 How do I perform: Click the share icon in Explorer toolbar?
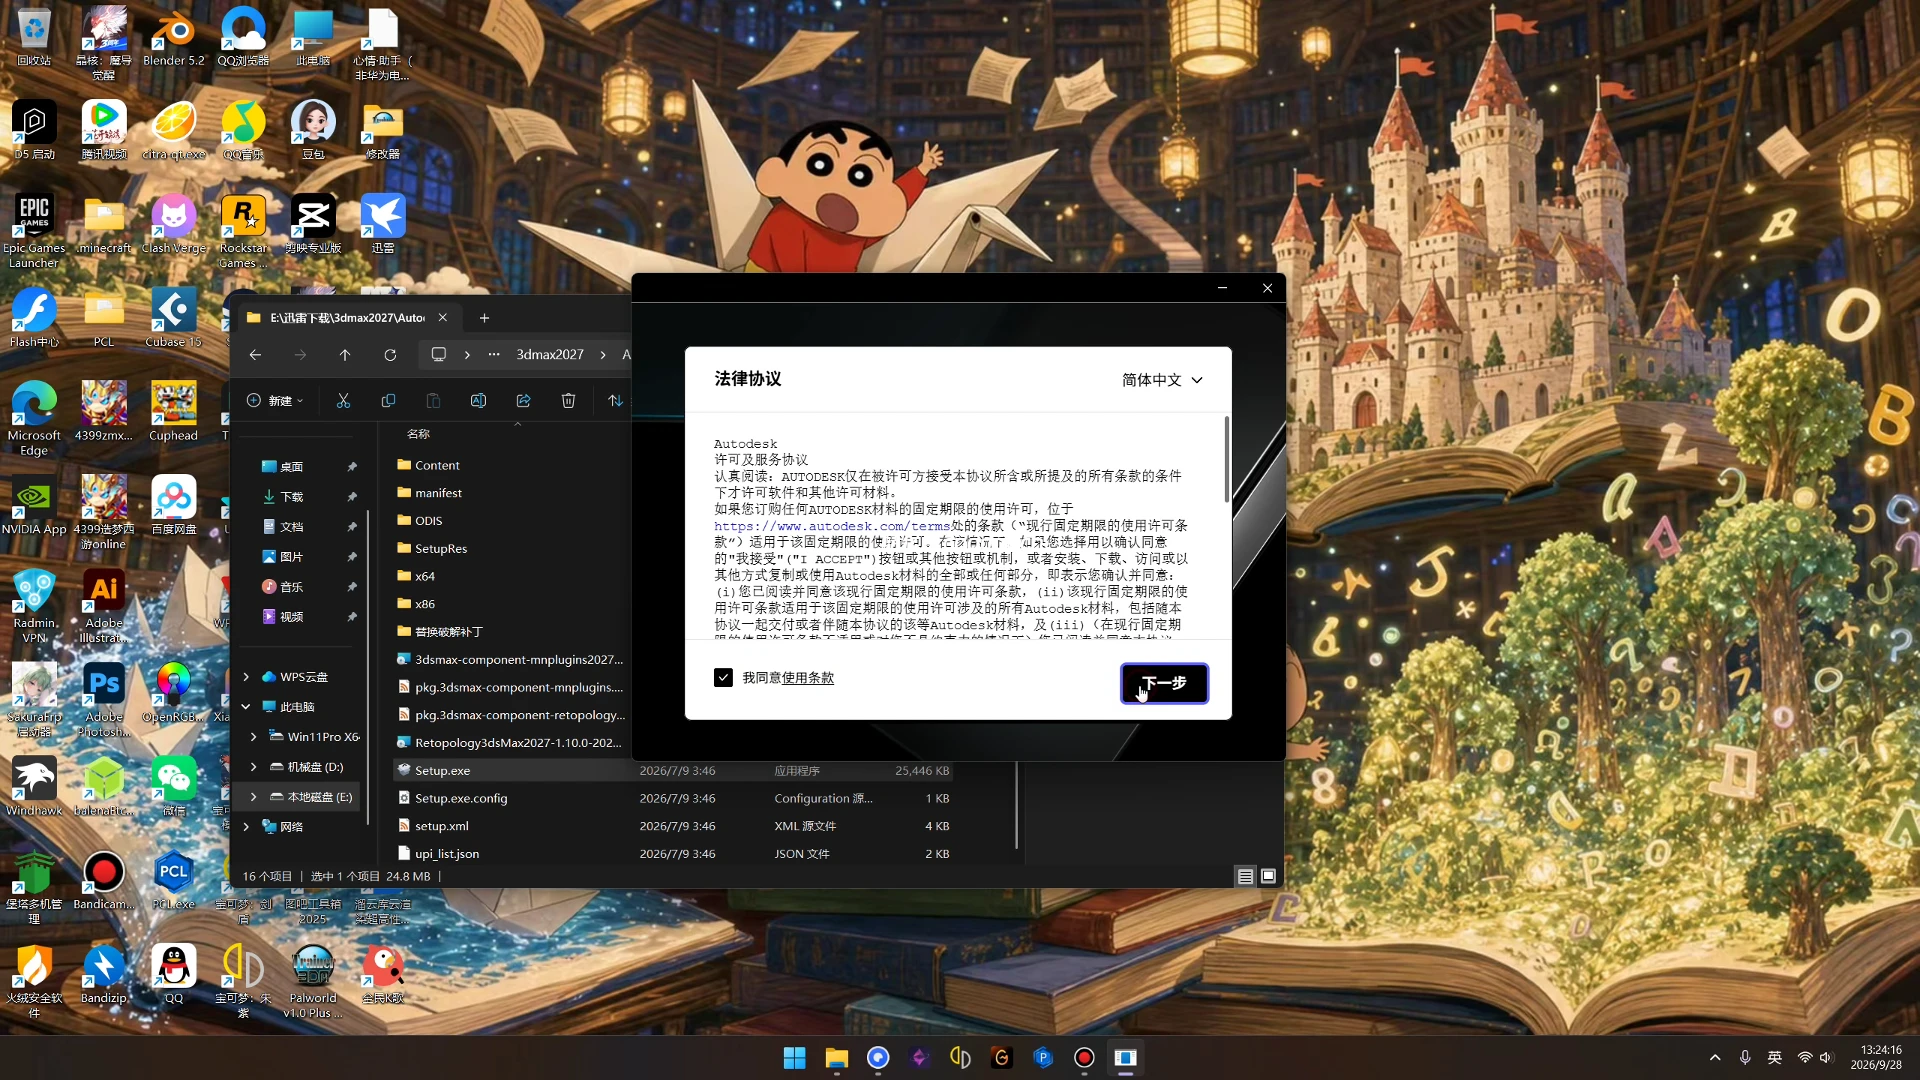pos(523,401)
